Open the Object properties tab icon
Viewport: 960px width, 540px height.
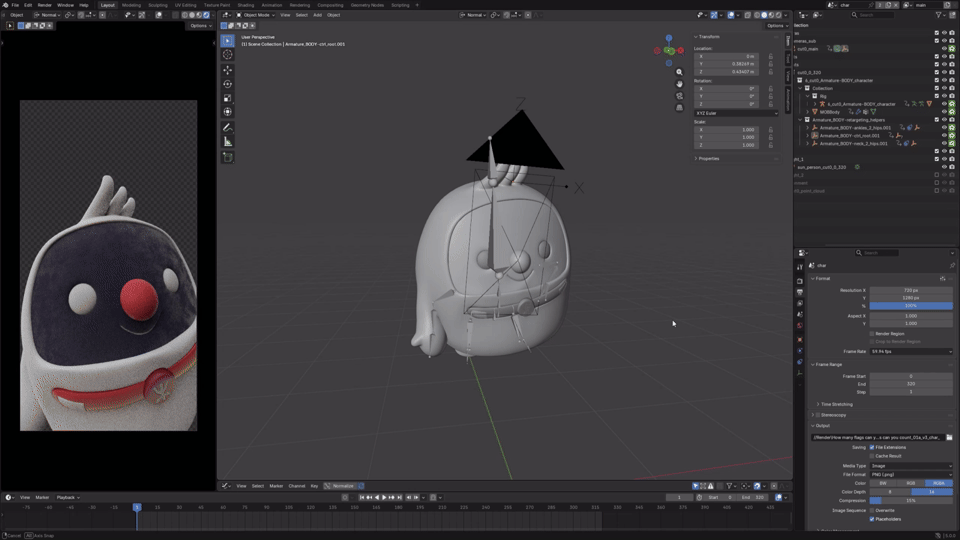(x=800, y=339)
